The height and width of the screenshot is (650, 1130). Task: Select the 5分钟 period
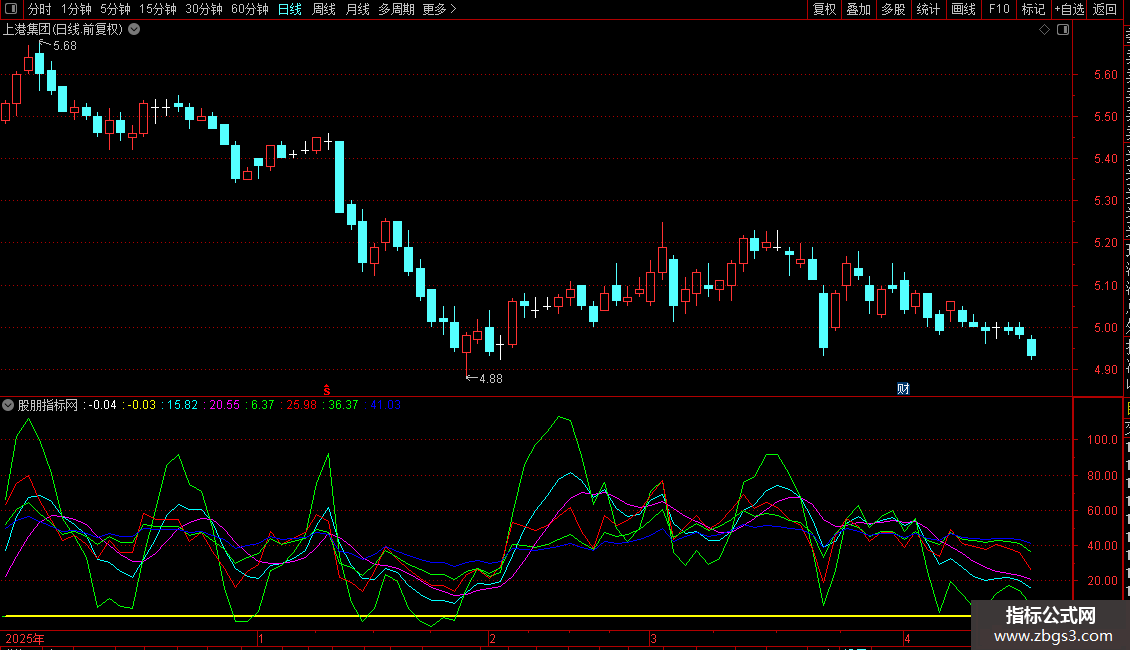click(x=115, y=9)
